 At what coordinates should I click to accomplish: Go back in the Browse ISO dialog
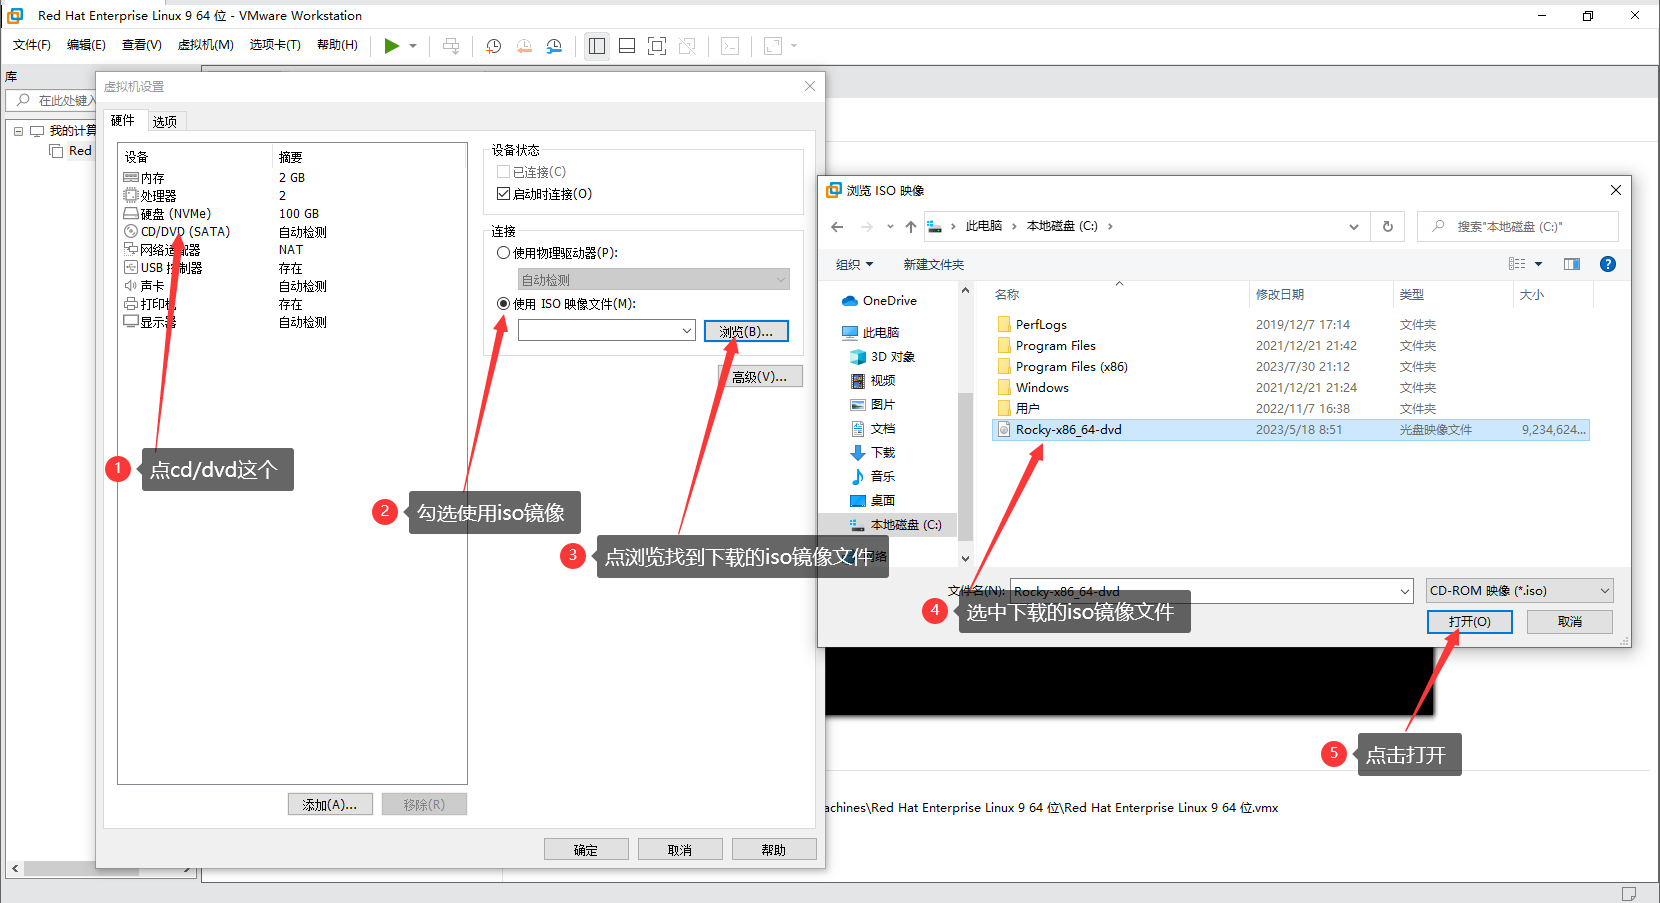(x=837, y=227)
